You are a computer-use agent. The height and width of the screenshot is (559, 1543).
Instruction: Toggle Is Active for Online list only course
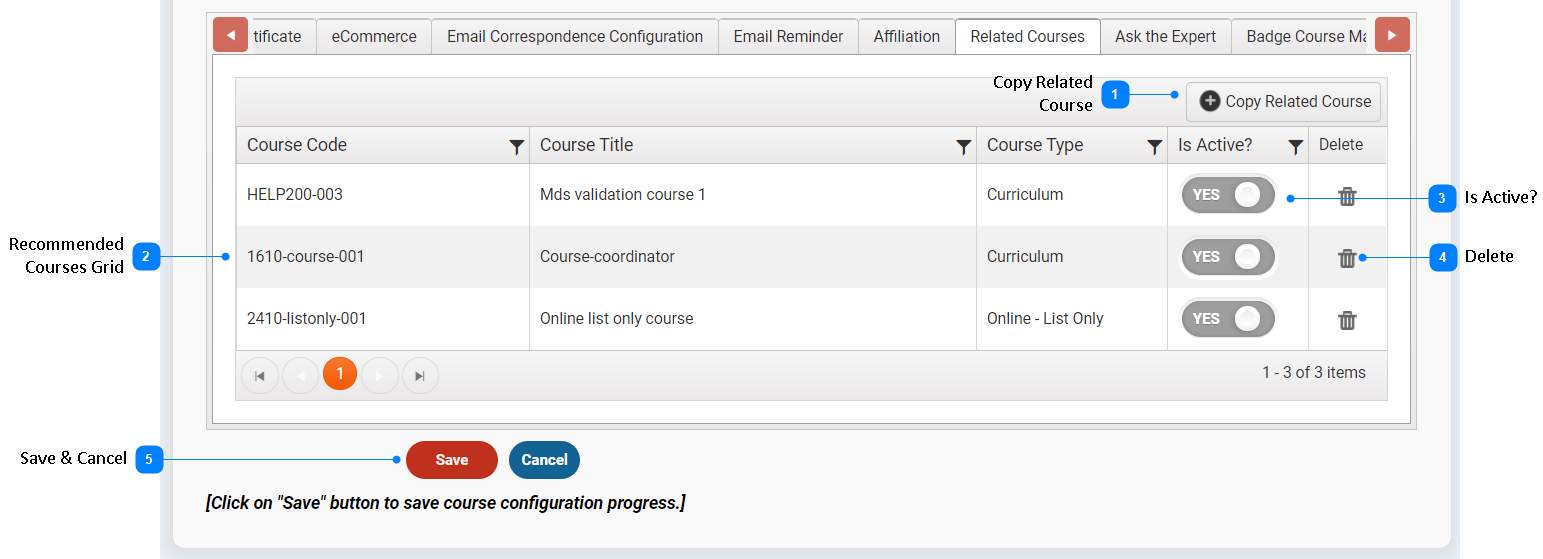1228,319
